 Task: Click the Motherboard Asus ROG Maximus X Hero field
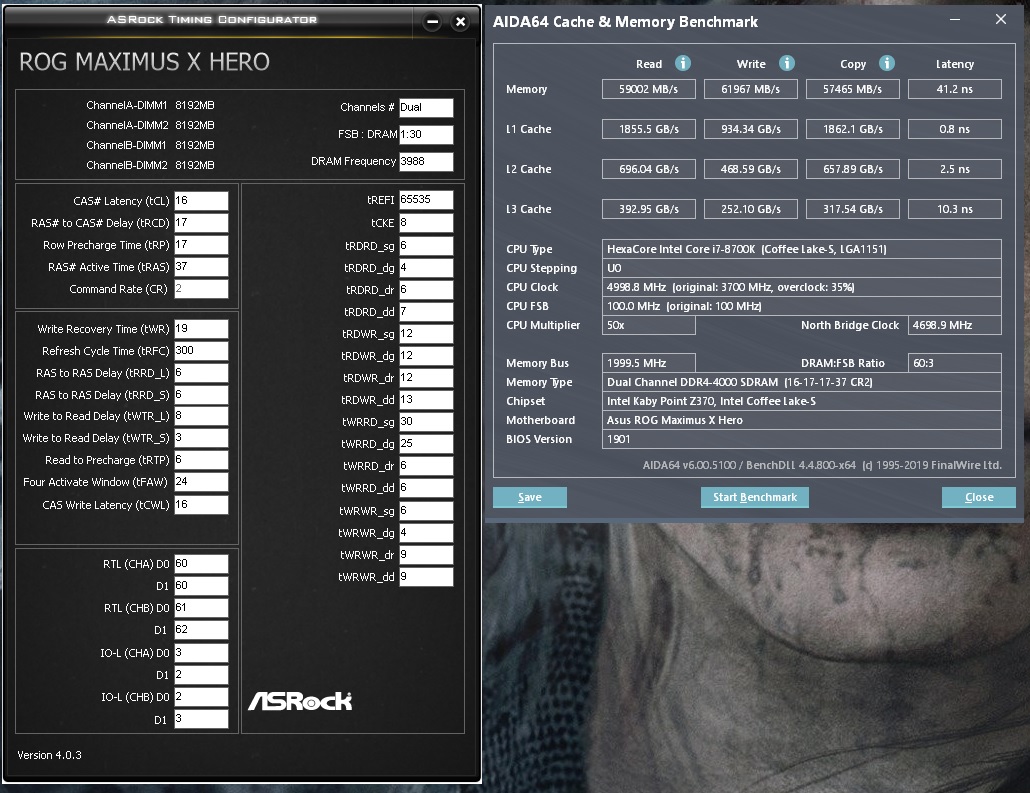pyautogui.click(x=801, y=420)
